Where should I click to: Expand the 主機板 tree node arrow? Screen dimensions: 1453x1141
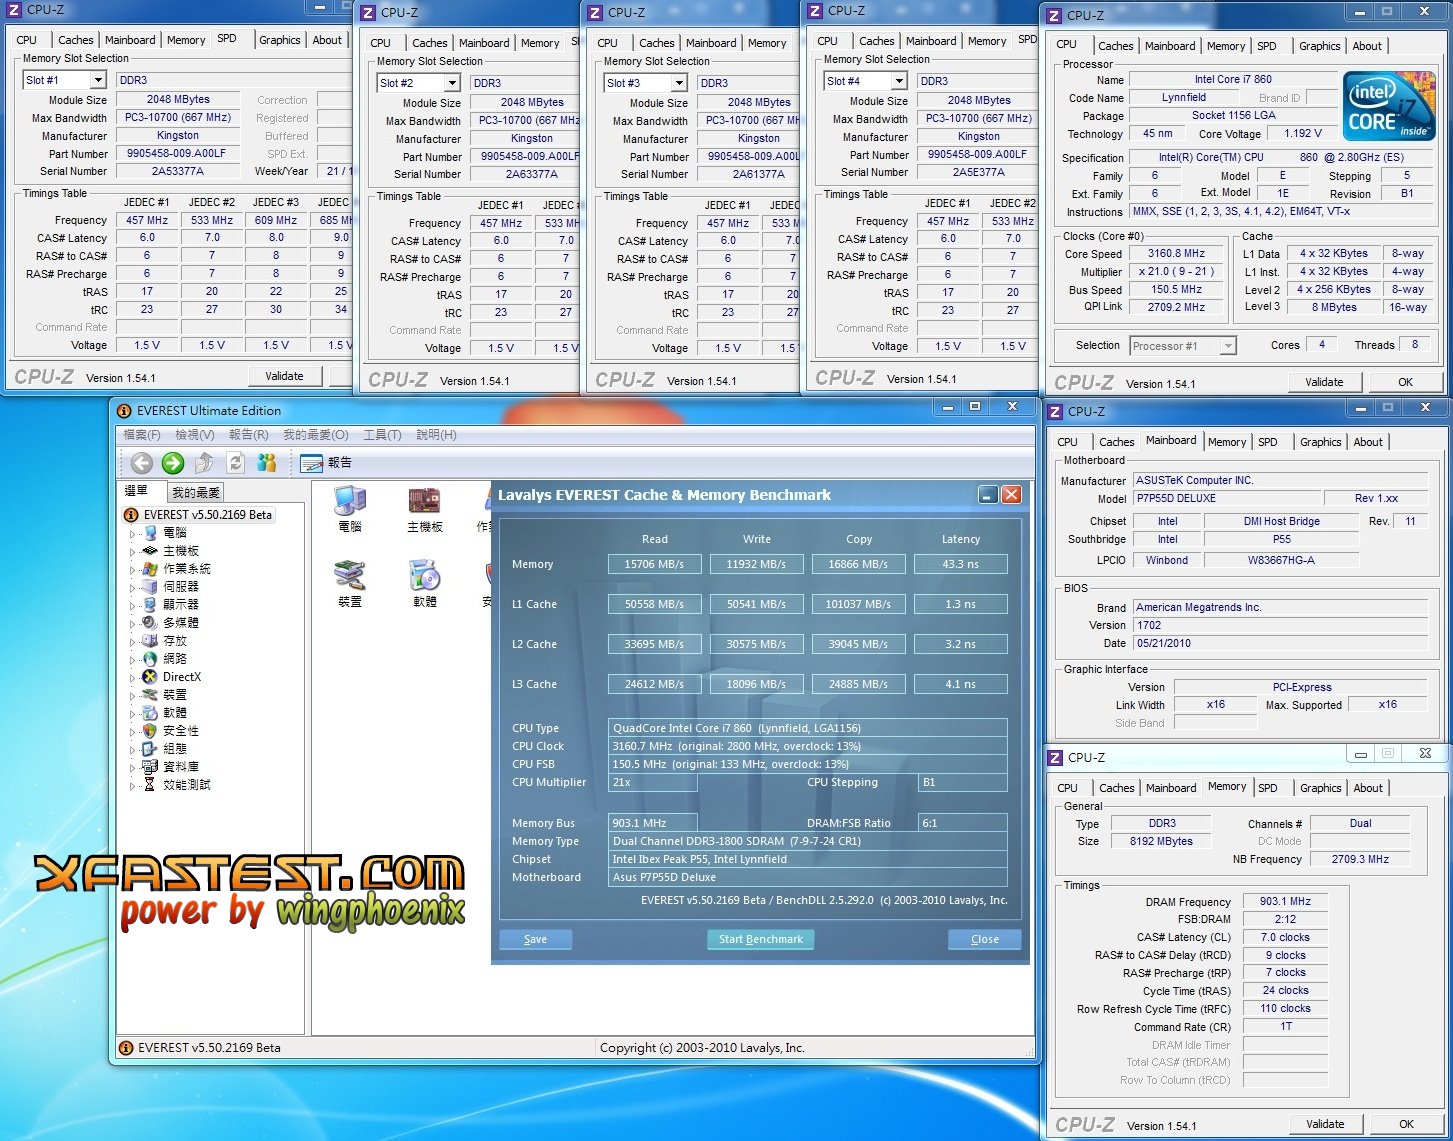coord(132,552)
